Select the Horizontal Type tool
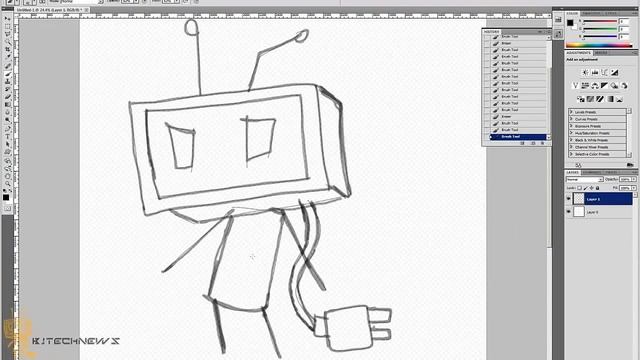Screen dimensions: 640x360 [7, 136]
